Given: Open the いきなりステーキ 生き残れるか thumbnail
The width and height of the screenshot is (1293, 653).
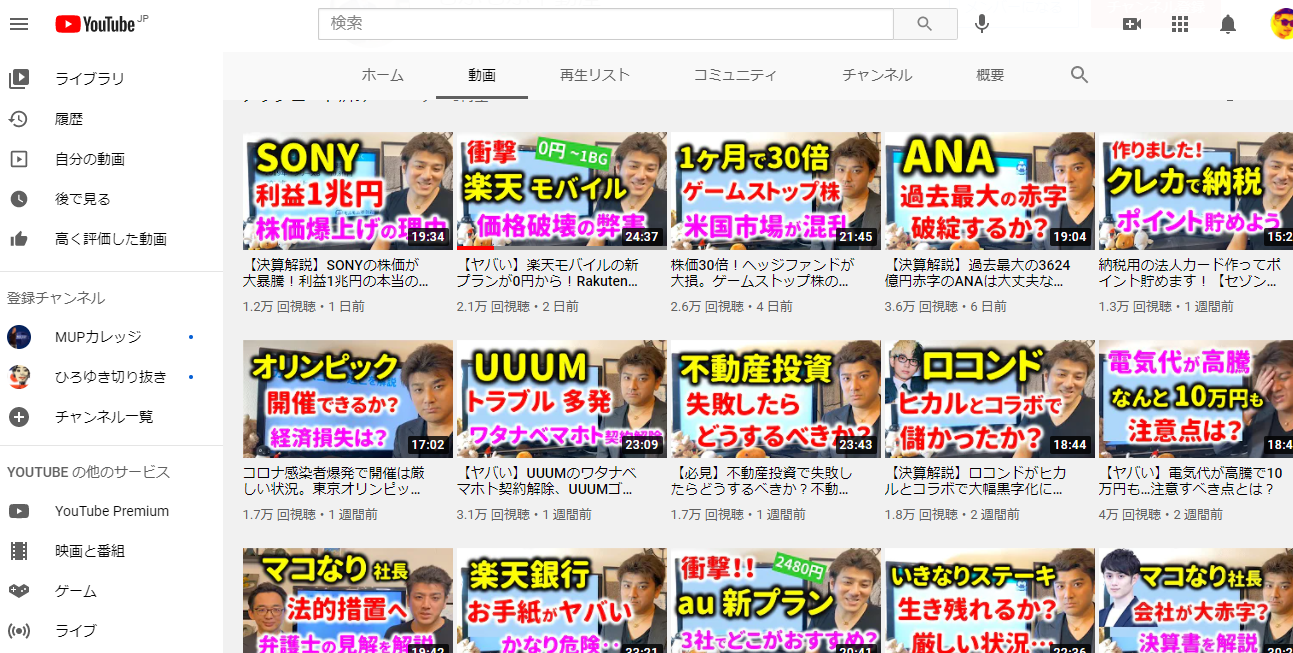Looking at the screenshot, I should (x=990, y=600).
